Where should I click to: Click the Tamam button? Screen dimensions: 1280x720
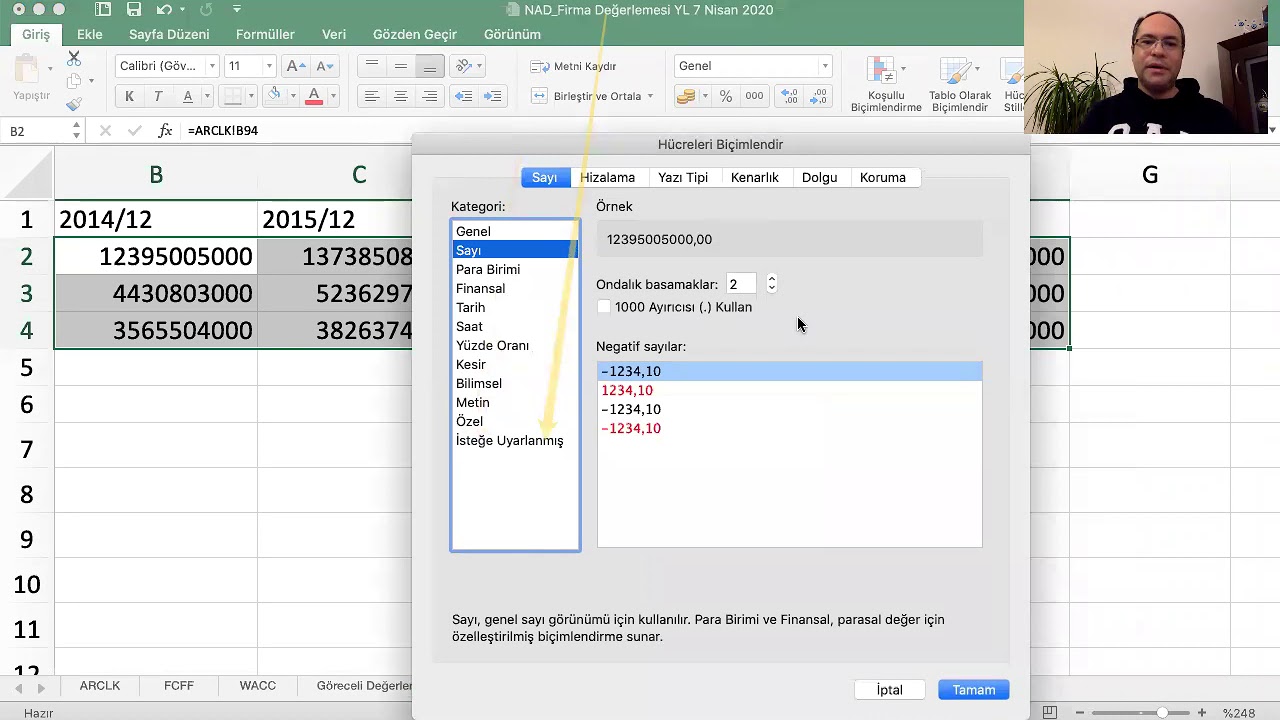point(974,690)
